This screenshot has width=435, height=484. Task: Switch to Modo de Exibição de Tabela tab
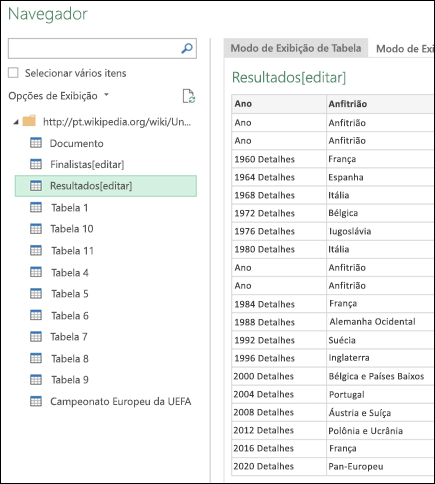[x=296, y=48]
